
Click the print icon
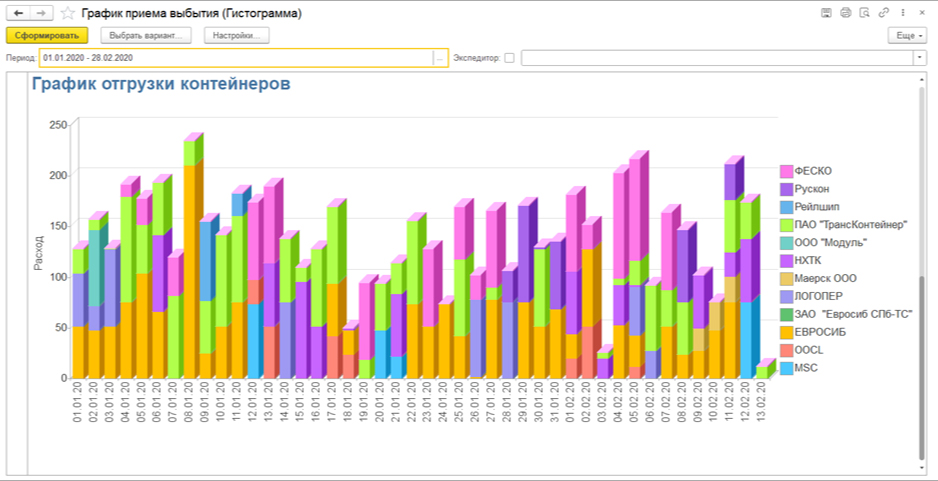tap(845, 13)
